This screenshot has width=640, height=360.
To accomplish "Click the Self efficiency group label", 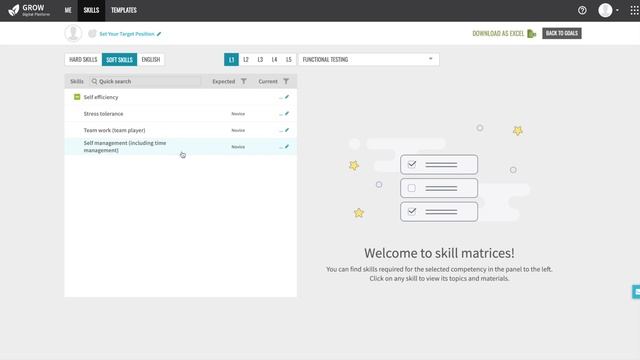I will 101,97.
